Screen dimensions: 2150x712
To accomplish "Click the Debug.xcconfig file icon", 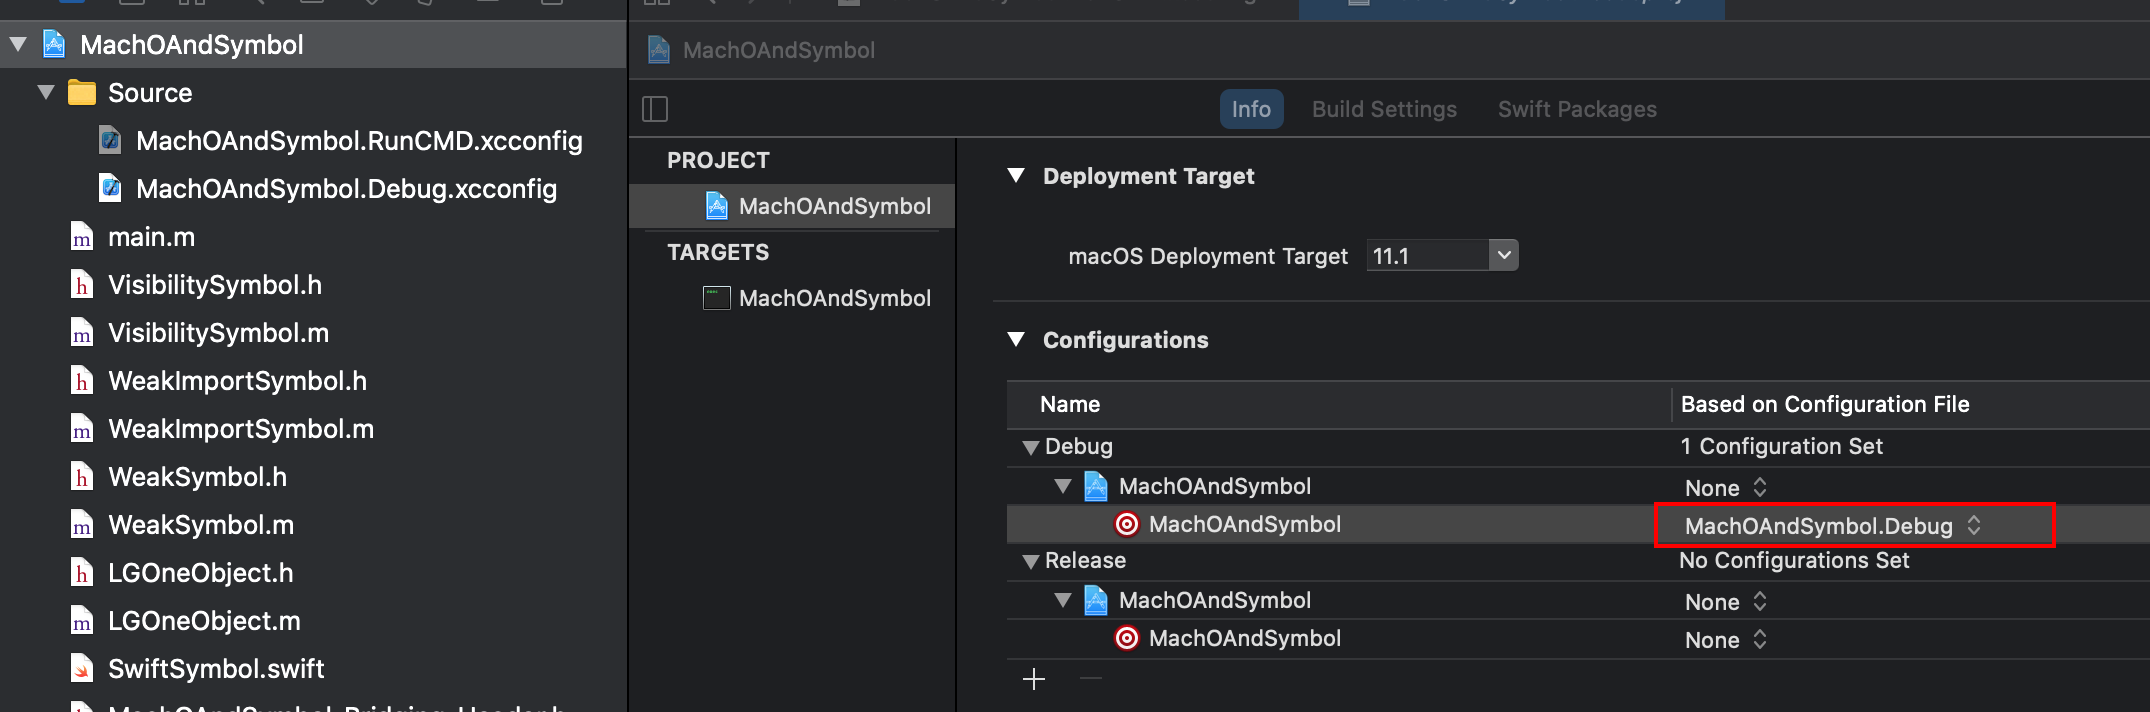I will click(111, 188).
